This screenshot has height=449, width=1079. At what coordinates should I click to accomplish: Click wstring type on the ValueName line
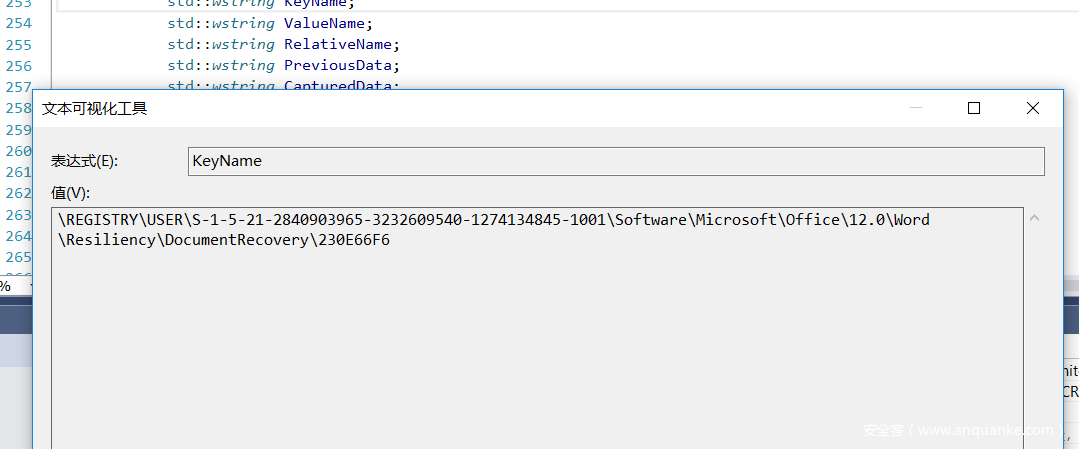[243, 23]
